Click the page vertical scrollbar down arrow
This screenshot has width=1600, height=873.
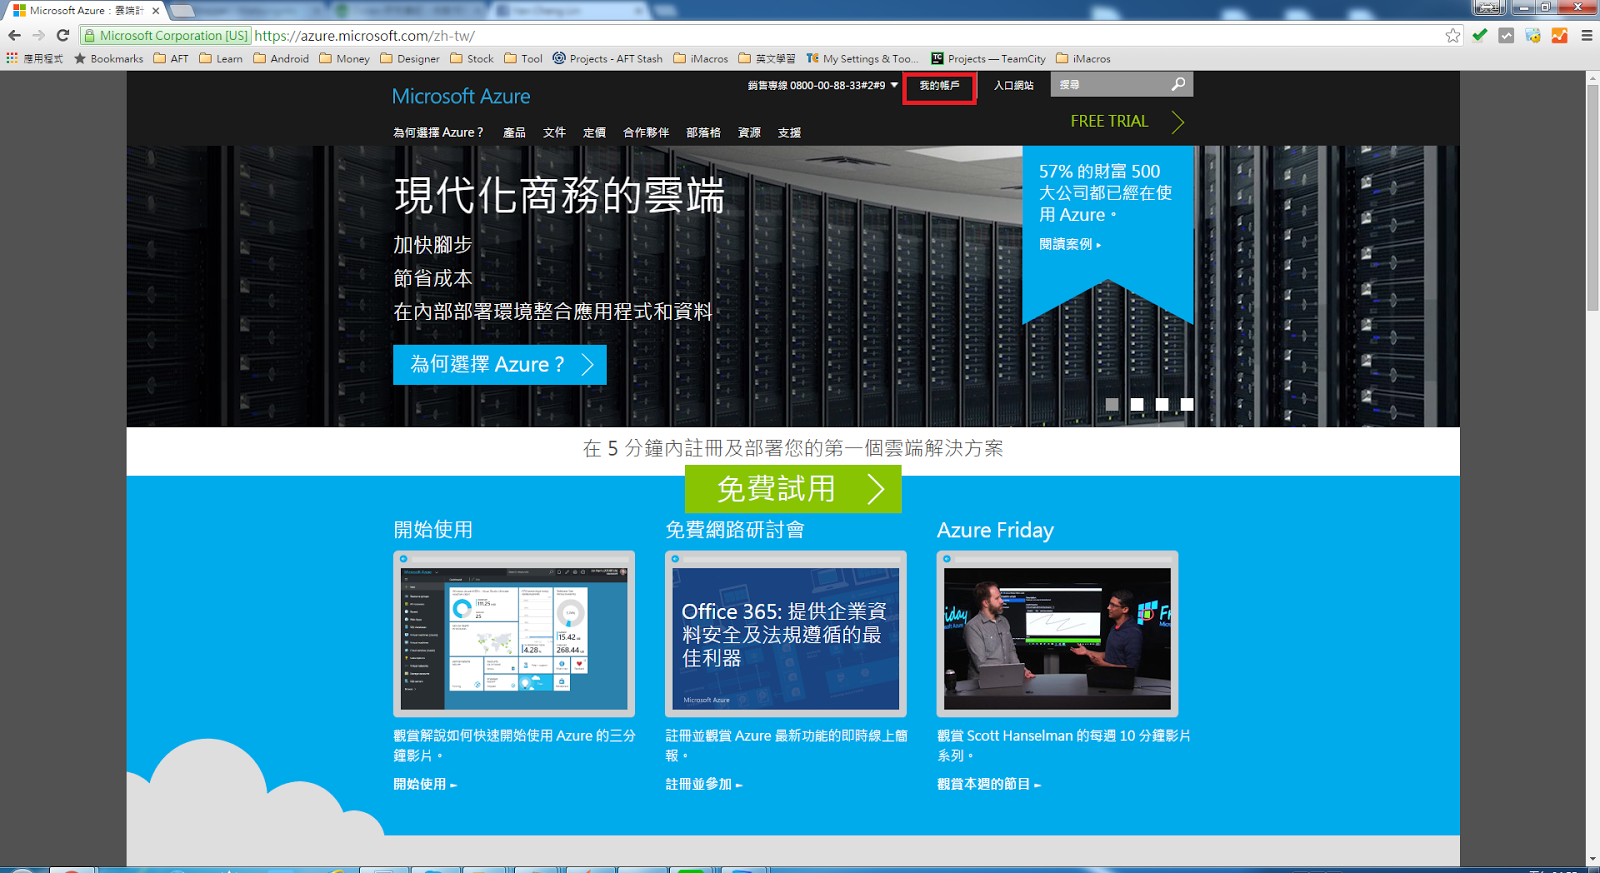coord(1592,859)
